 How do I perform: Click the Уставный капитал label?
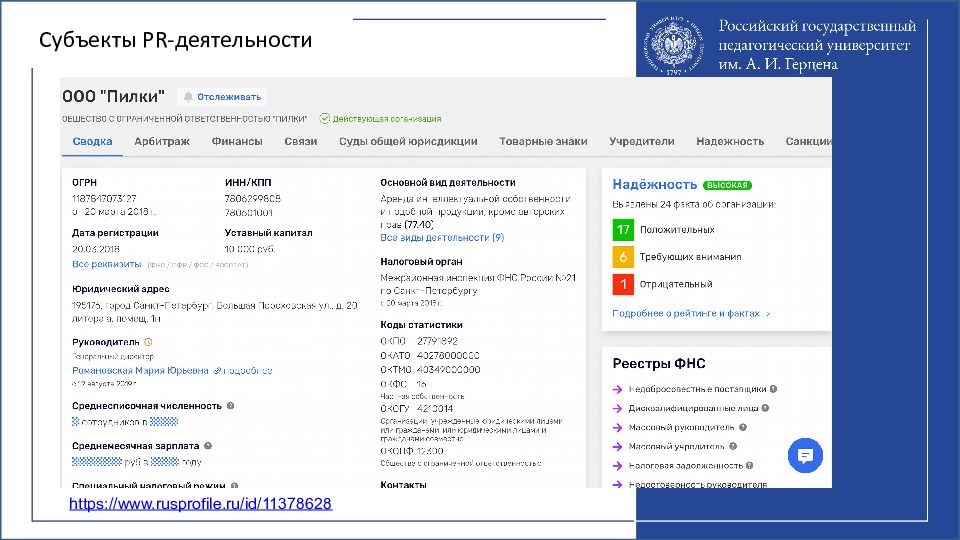pyautogui.click(x=268, y=233)
